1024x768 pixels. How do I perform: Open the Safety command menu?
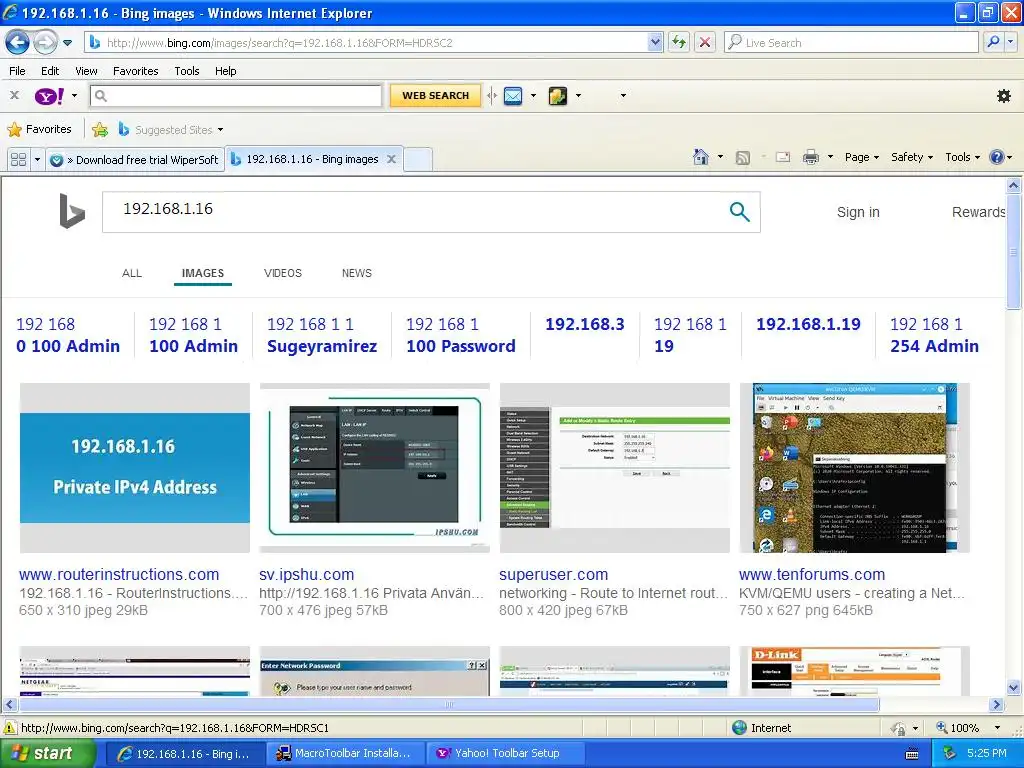pos(912,157)
